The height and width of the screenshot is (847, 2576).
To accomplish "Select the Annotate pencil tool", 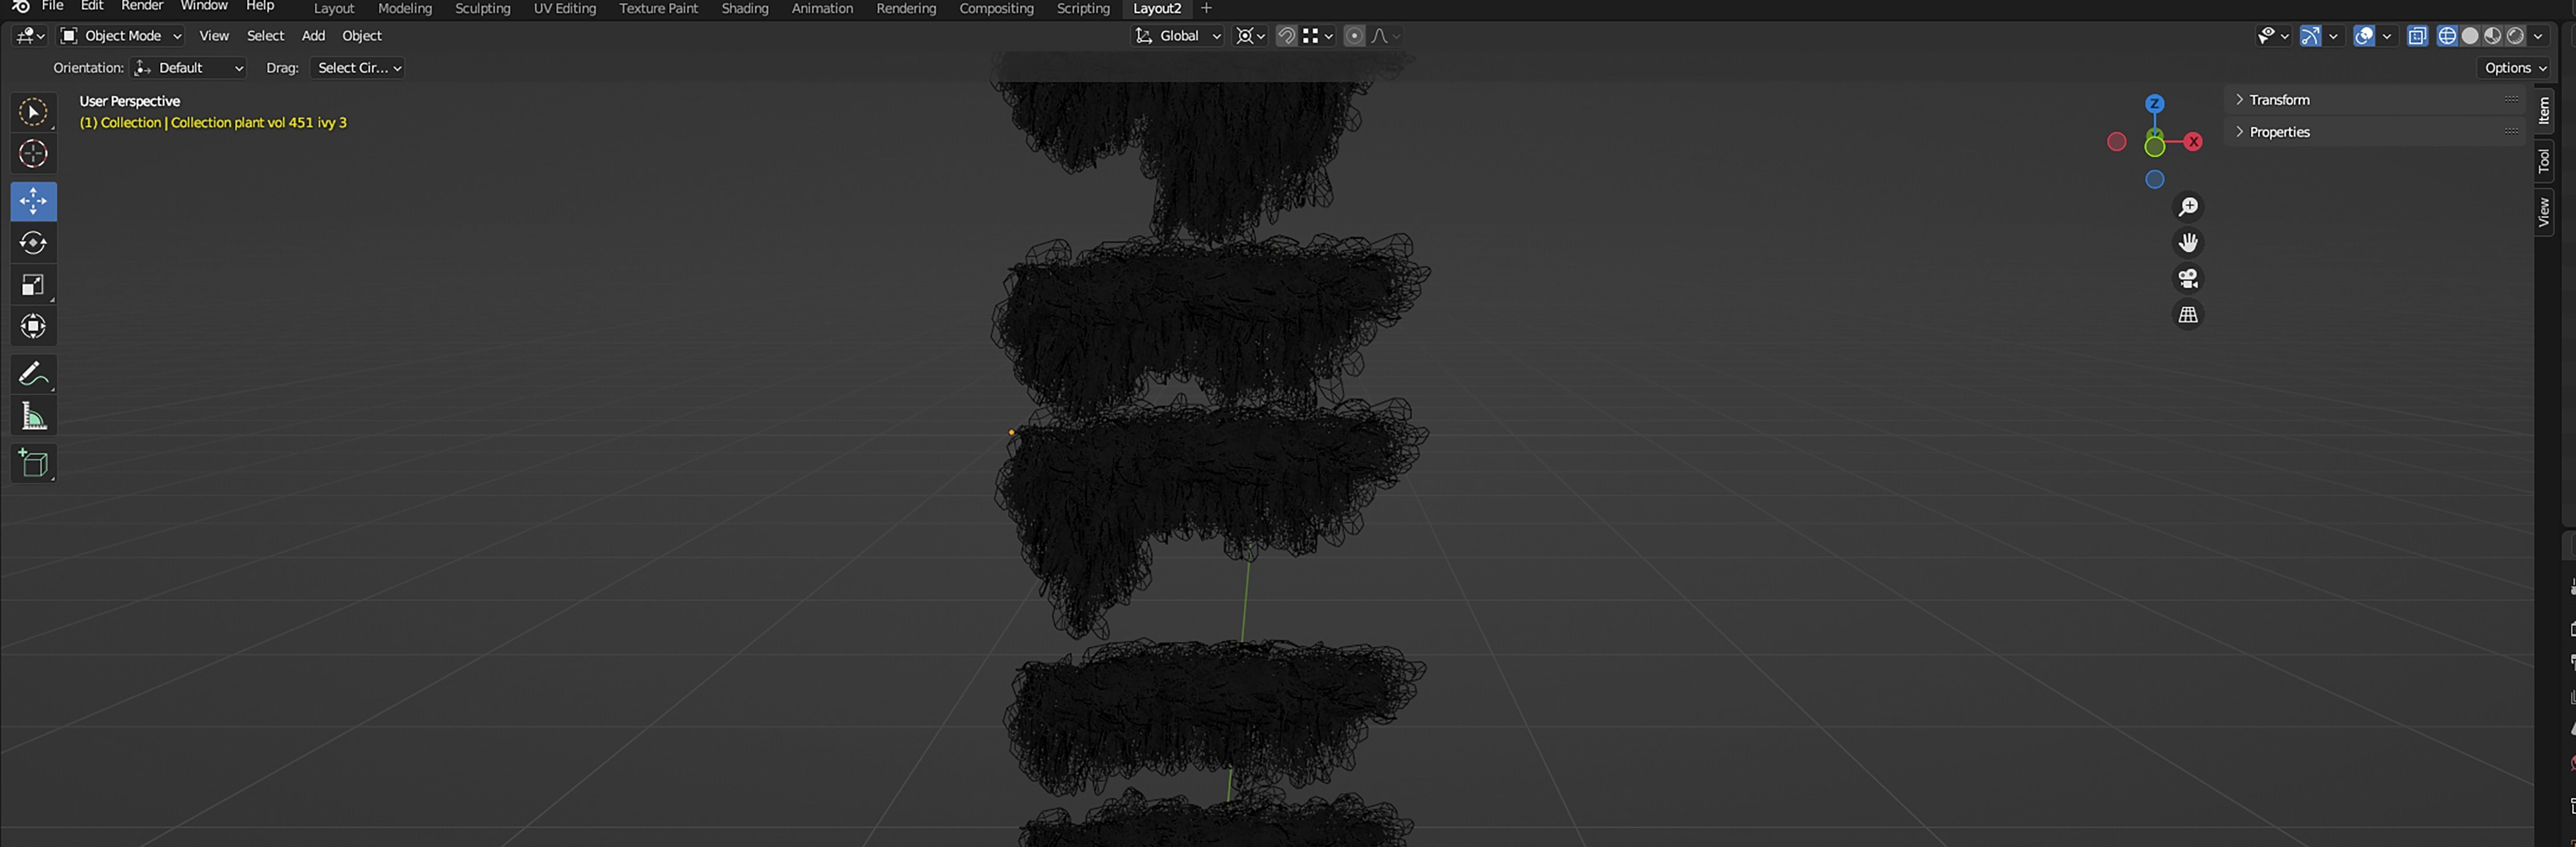I will [x=33, y=374].
